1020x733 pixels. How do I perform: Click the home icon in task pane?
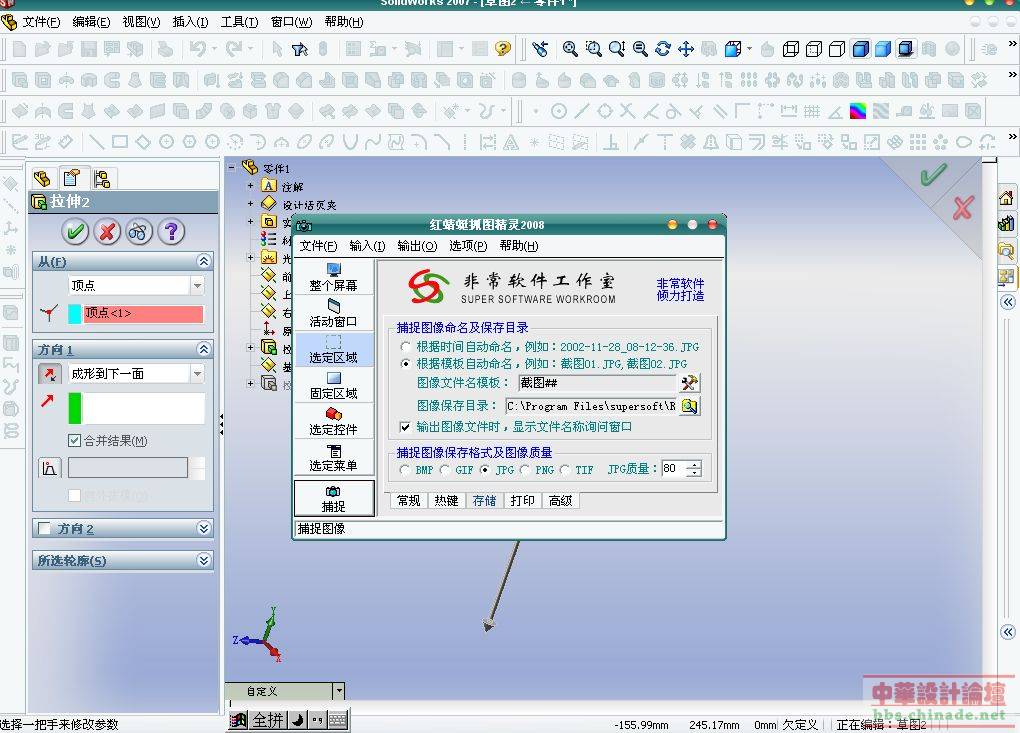coord(1006,197)
